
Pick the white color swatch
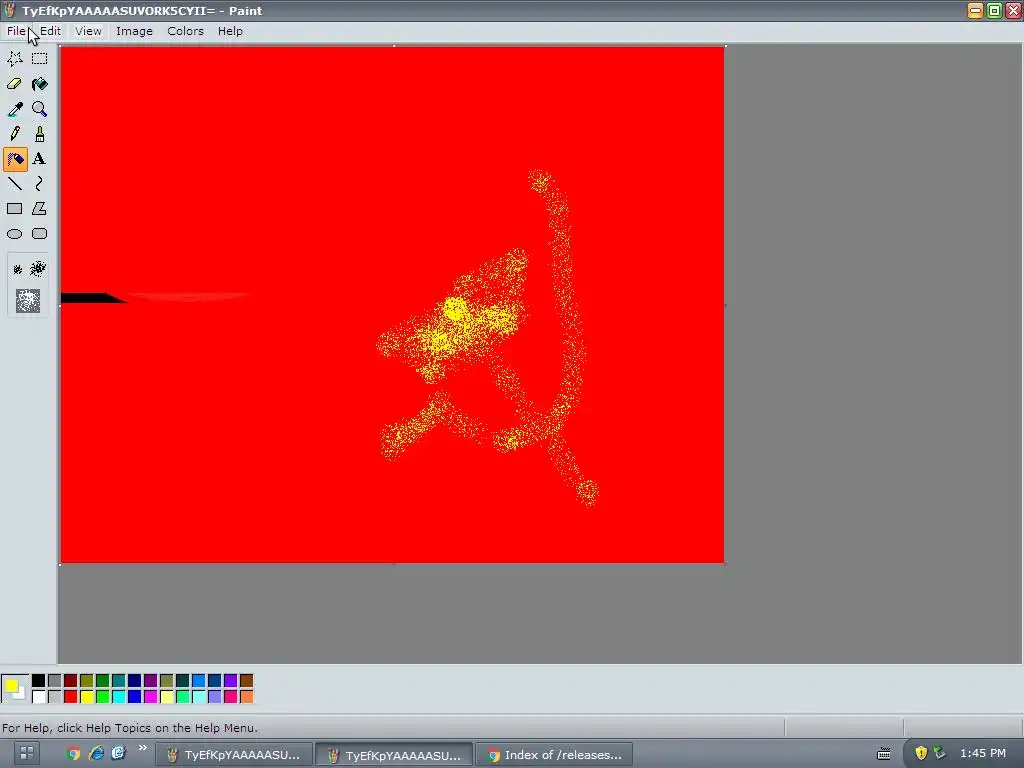click(x=39, y=697)
